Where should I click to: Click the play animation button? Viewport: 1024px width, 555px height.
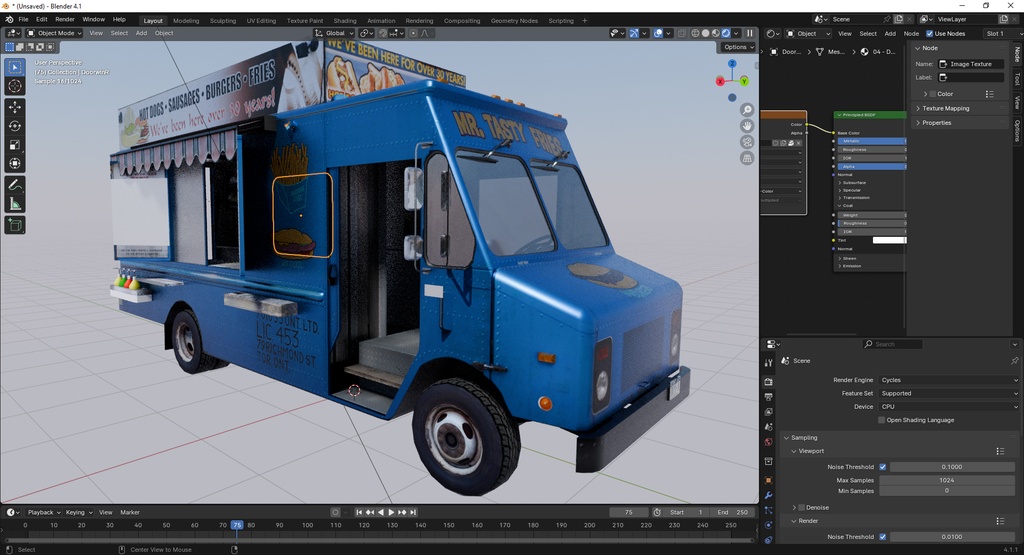391,513
